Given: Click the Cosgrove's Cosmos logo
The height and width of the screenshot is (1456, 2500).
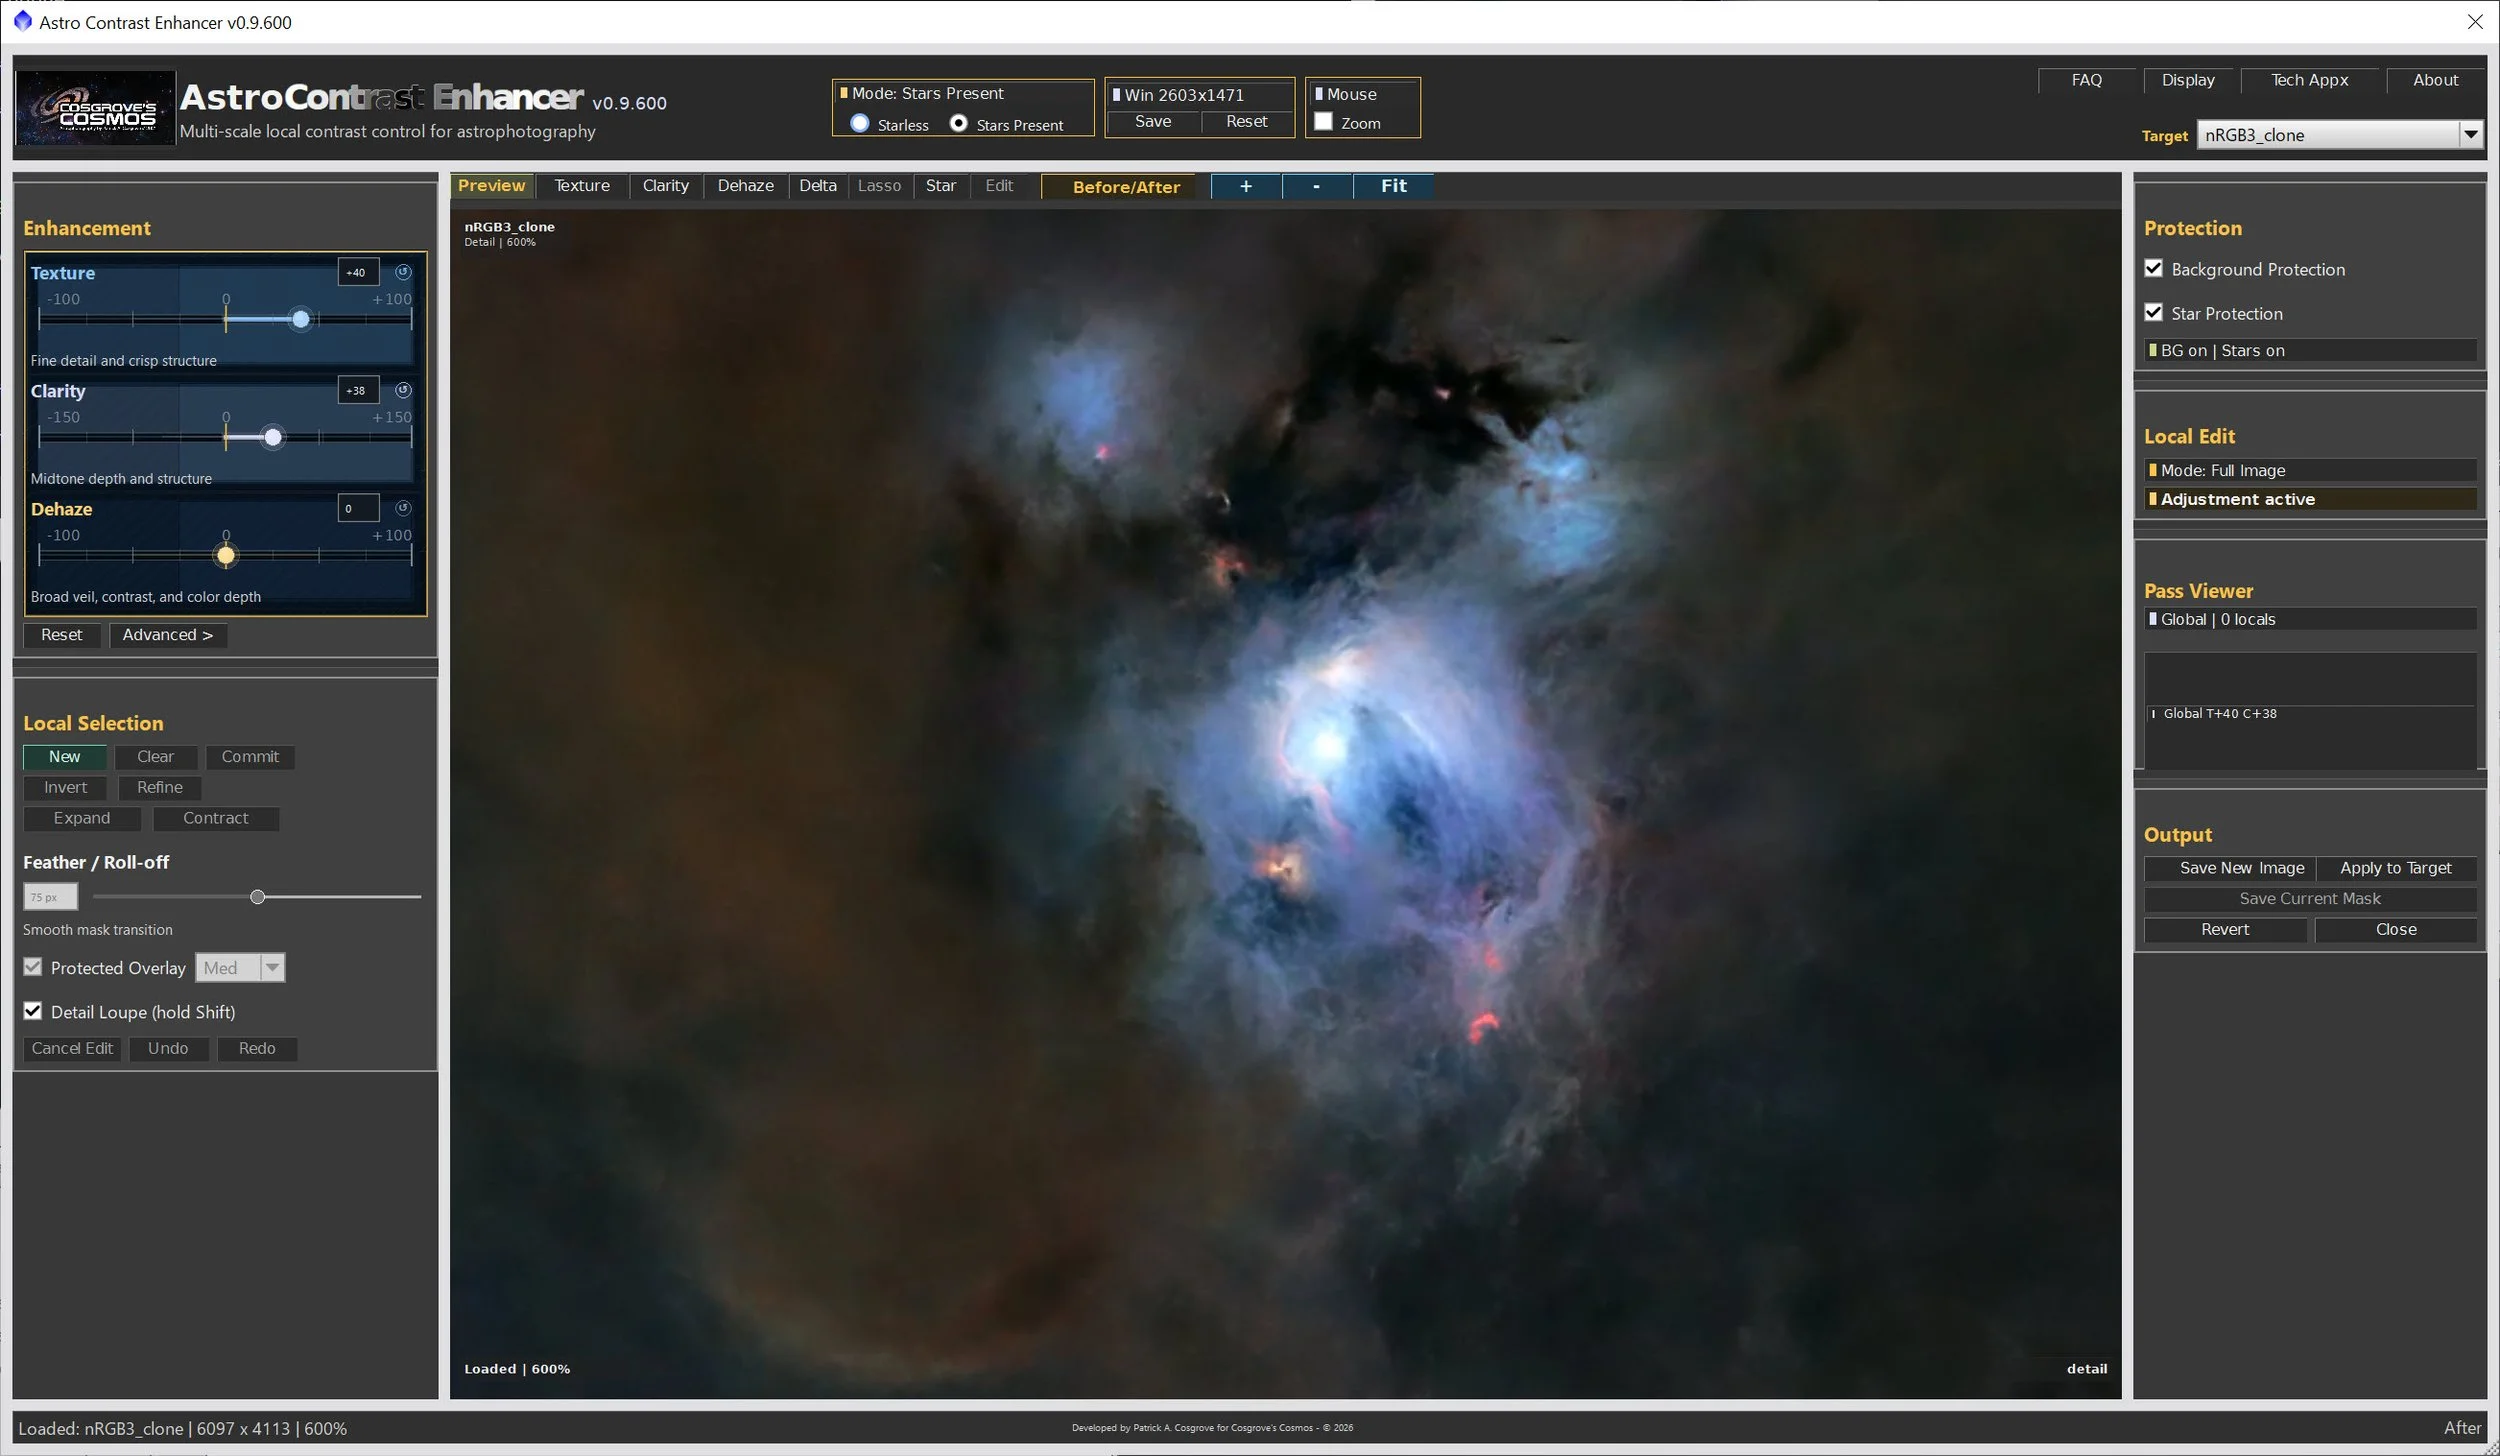Looking at the screenshot, I should (x=95, y=108).
